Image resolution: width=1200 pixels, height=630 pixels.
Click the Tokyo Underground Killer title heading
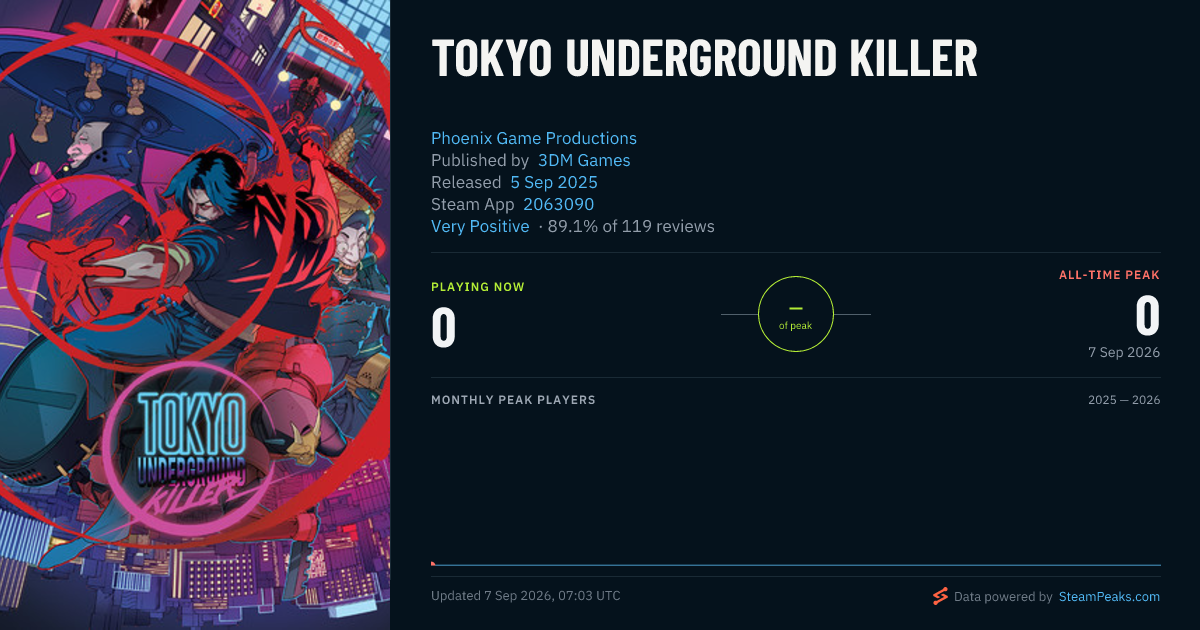point(704,60)
